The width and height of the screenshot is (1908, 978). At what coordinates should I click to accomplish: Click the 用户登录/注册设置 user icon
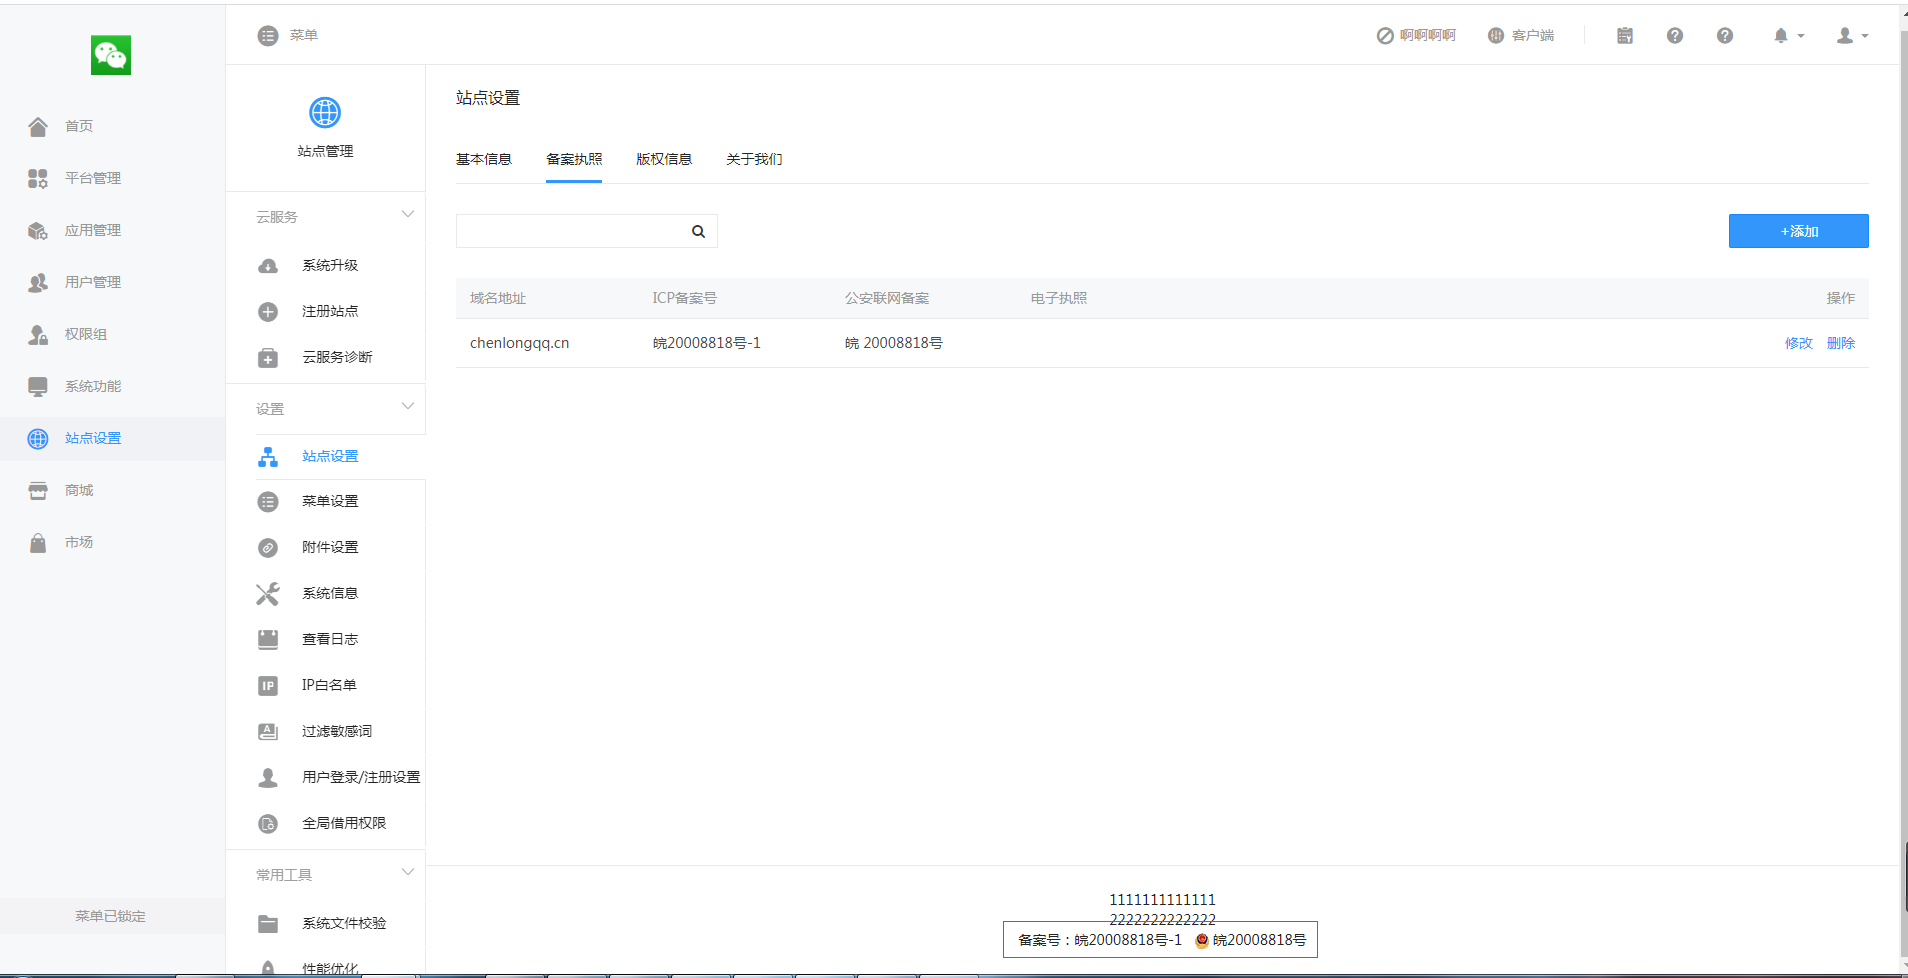click(268, 778)
